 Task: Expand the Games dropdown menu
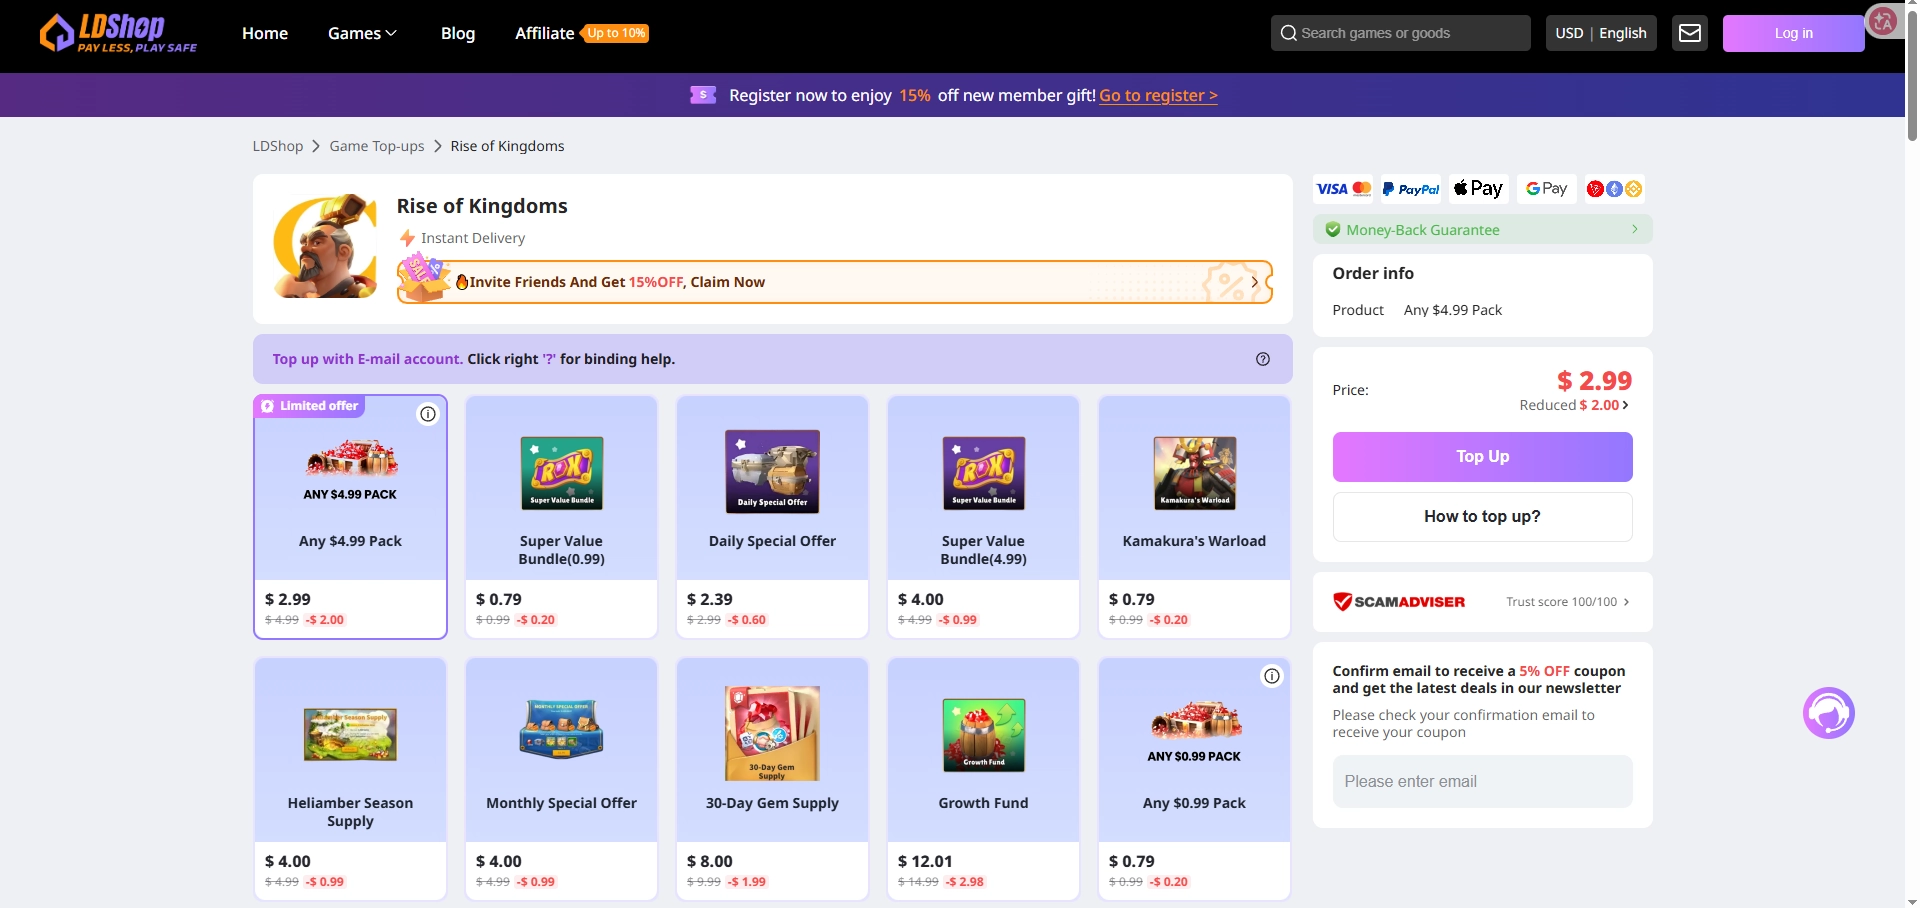point(362,33)
